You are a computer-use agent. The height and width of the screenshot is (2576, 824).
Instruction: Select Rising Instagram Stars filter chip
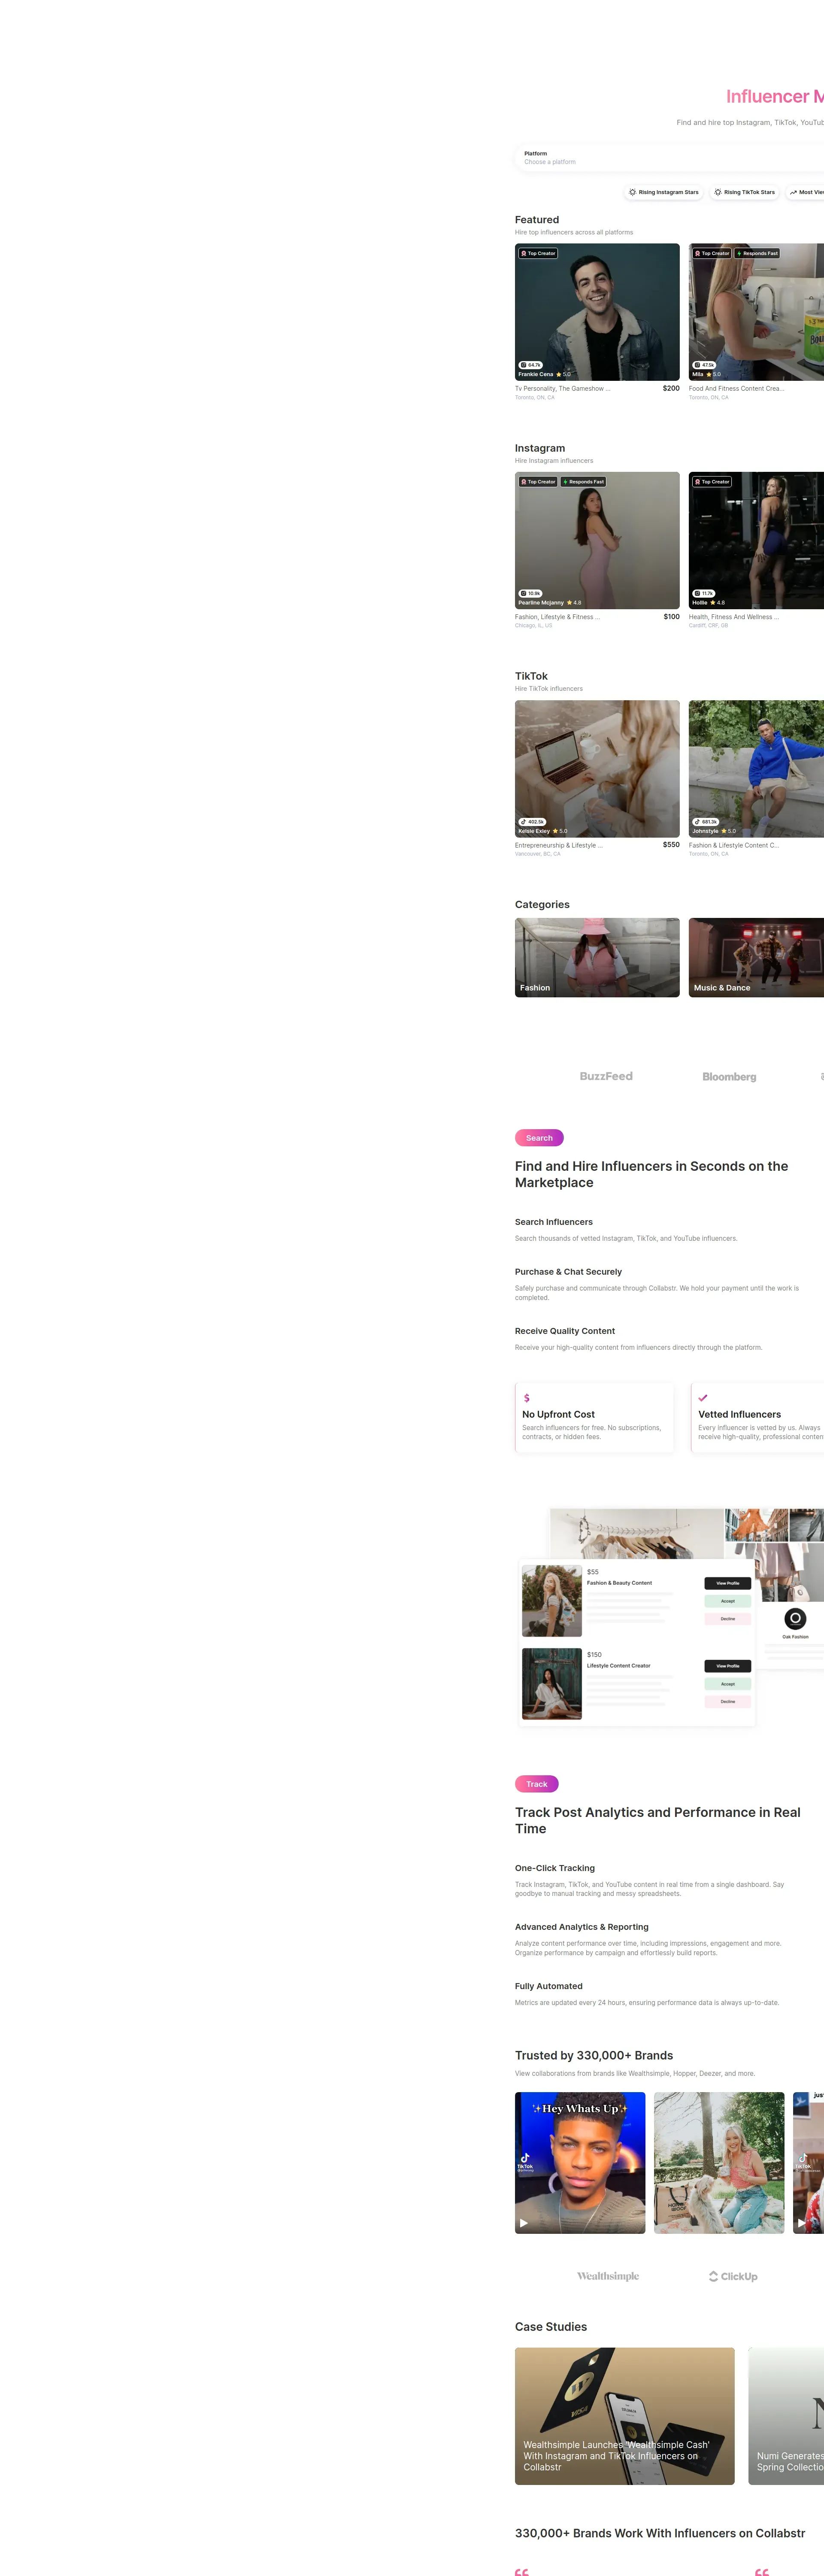664,192
